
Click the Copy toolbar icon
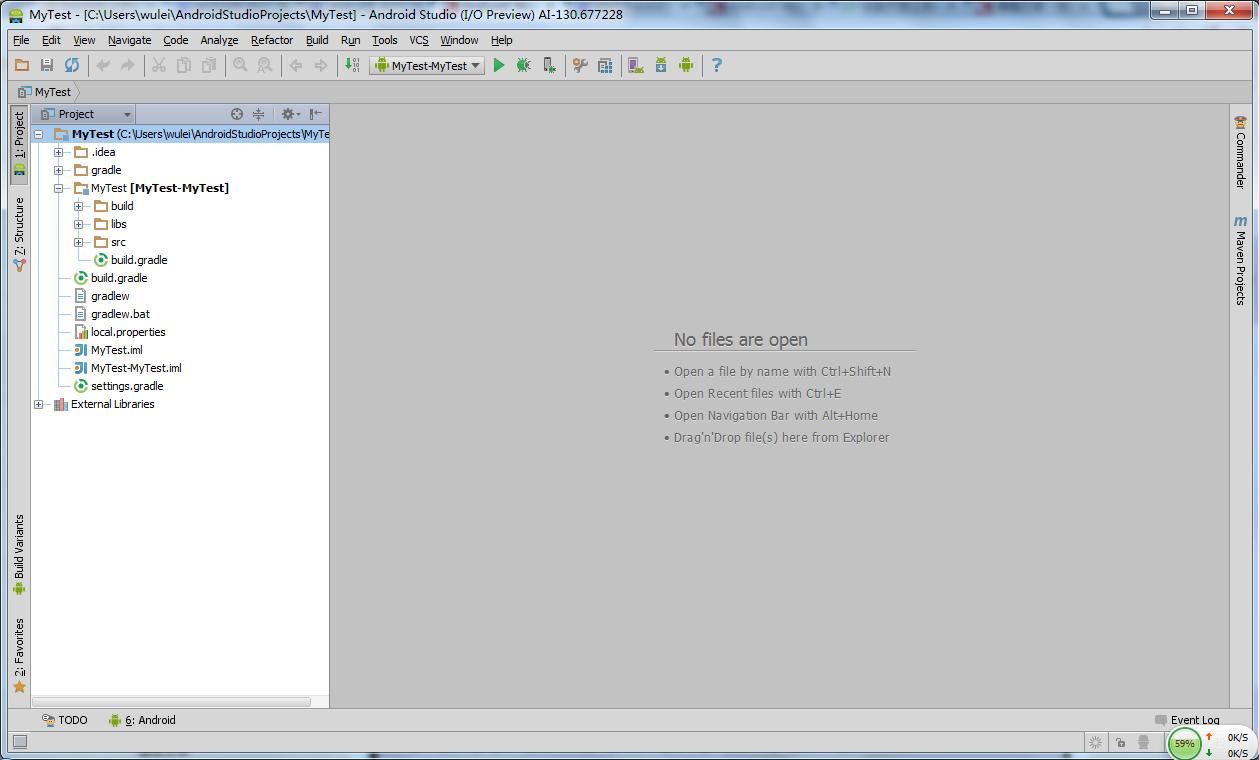point(184,65)
